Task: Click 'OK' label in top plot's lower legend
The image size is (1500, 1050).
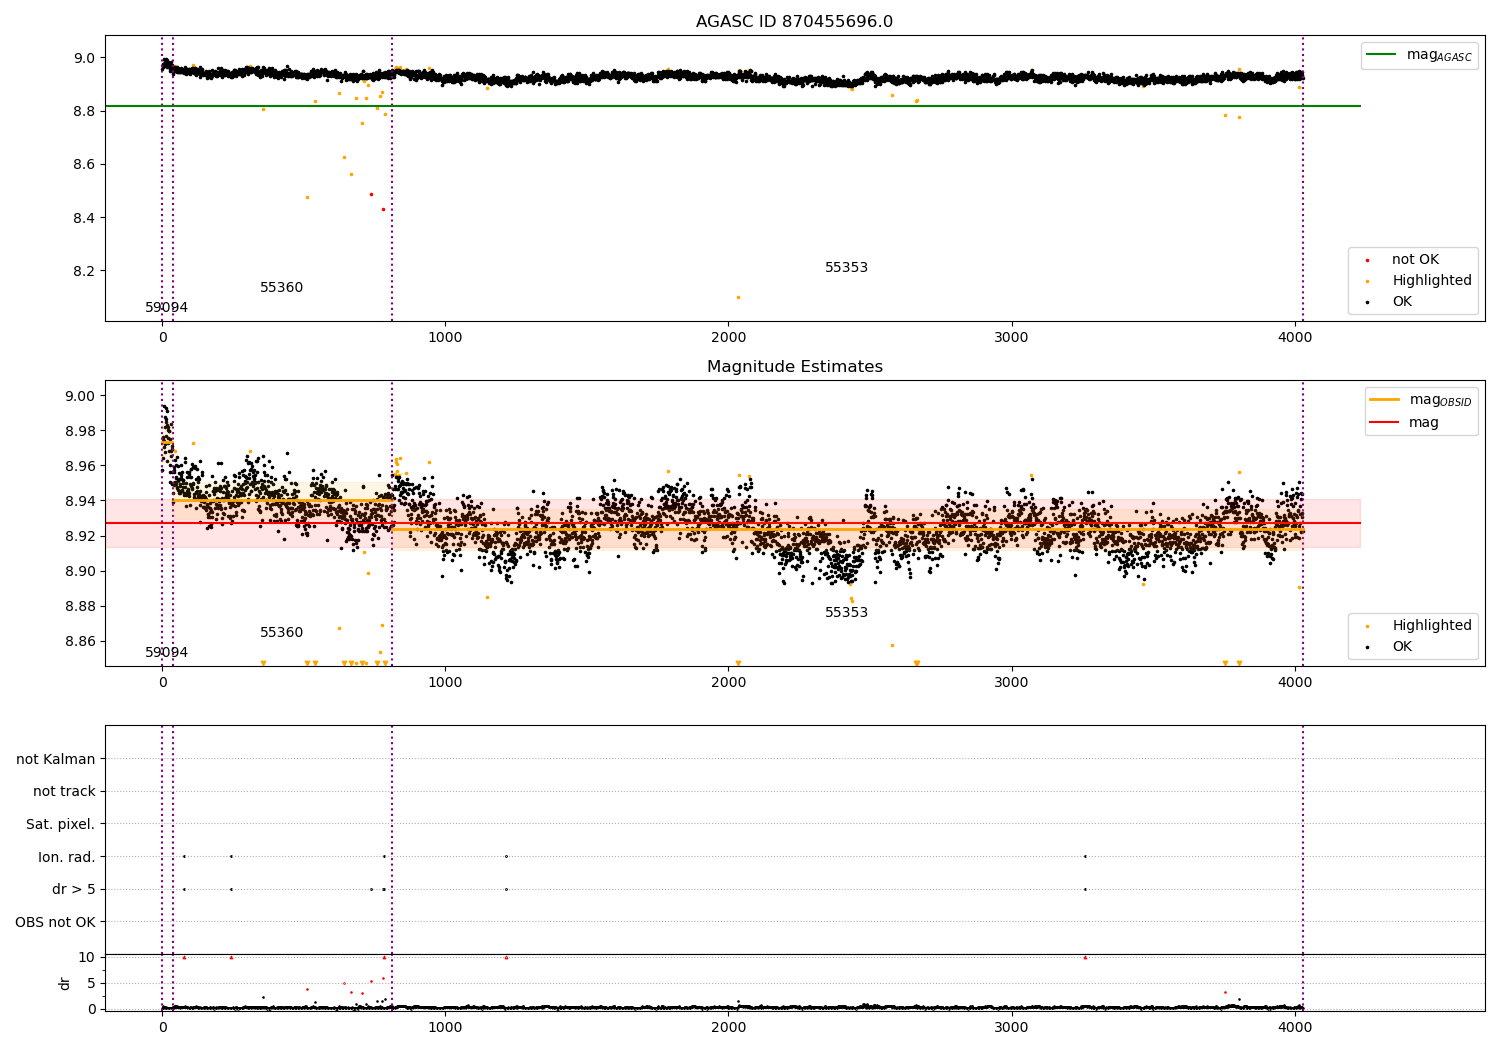Action: (x=1402, y=302)
